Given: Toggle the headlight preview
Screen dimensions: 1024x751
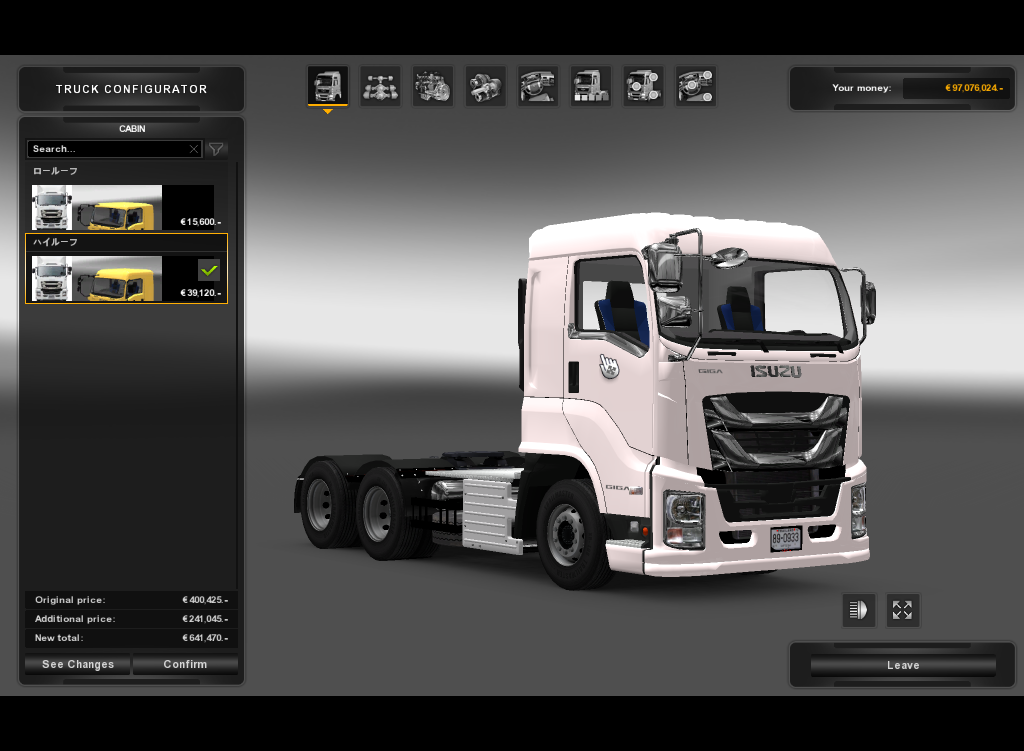Looking at the screenshot, I should [x=858, y=610].
